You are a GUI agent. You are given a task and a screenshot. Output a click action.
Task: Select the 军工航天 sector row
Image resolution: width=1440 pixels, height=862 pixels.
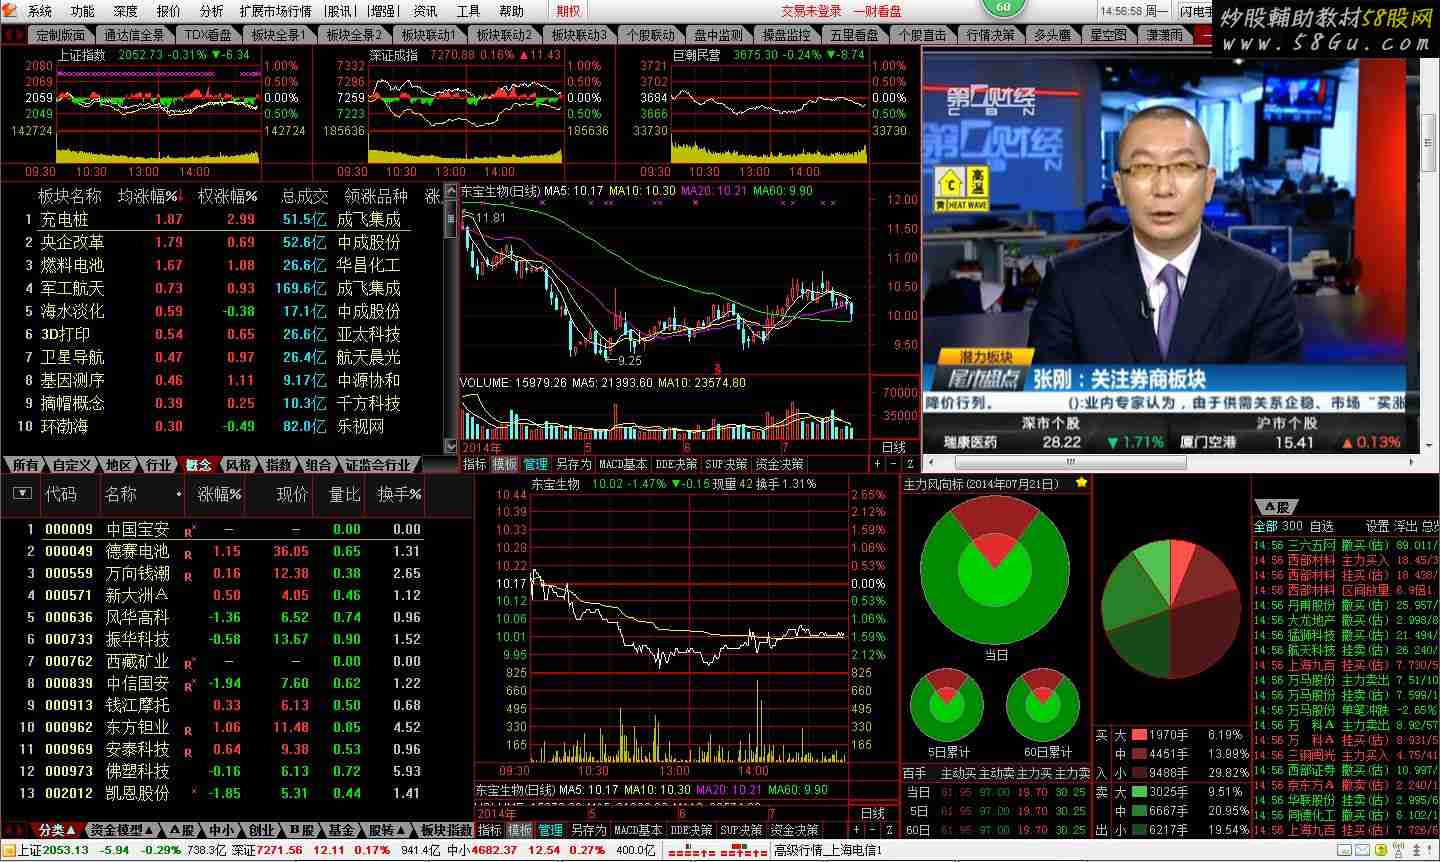coord(220,288)
